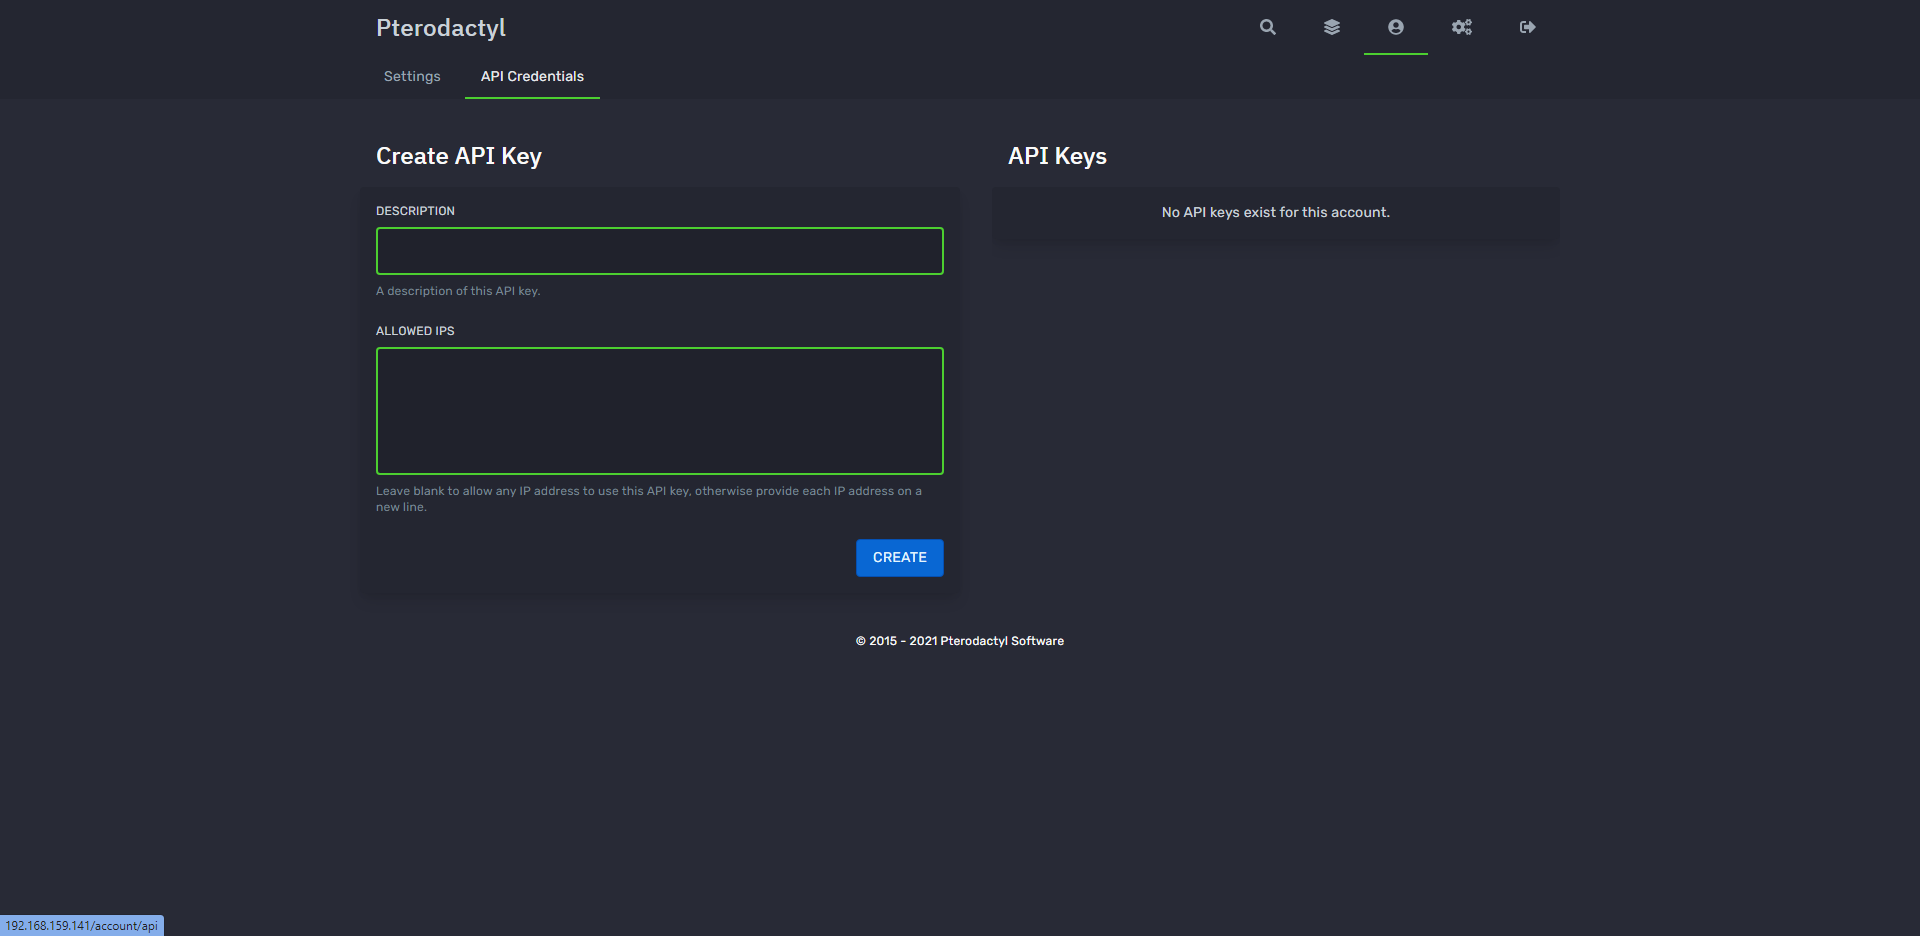Open the search magnifier icon
This screenshot has height=936, width=1920.
[x=1267, y=27]
